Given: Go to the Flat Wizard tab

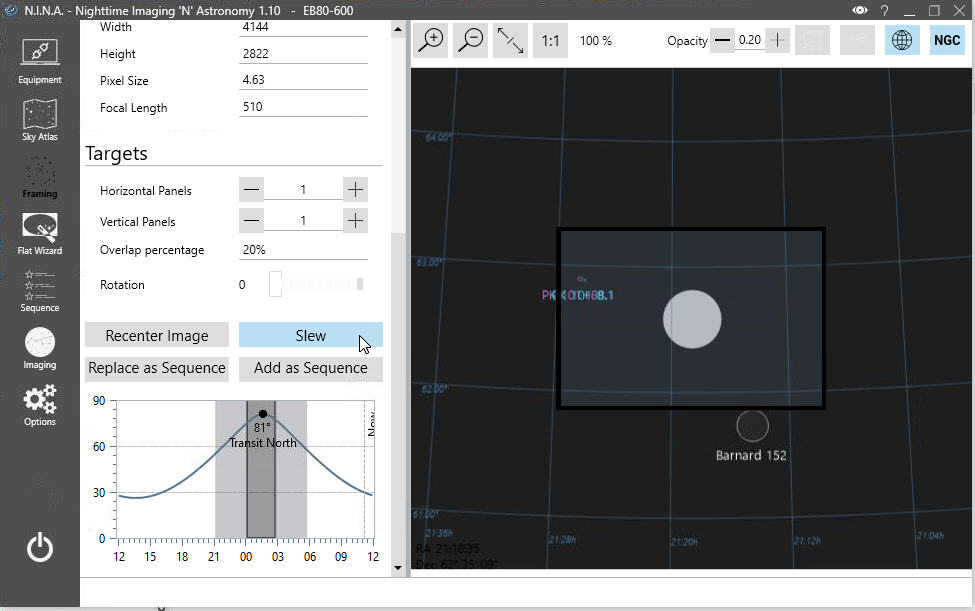Looking at the screenshot, I should (x=40, y=233).
